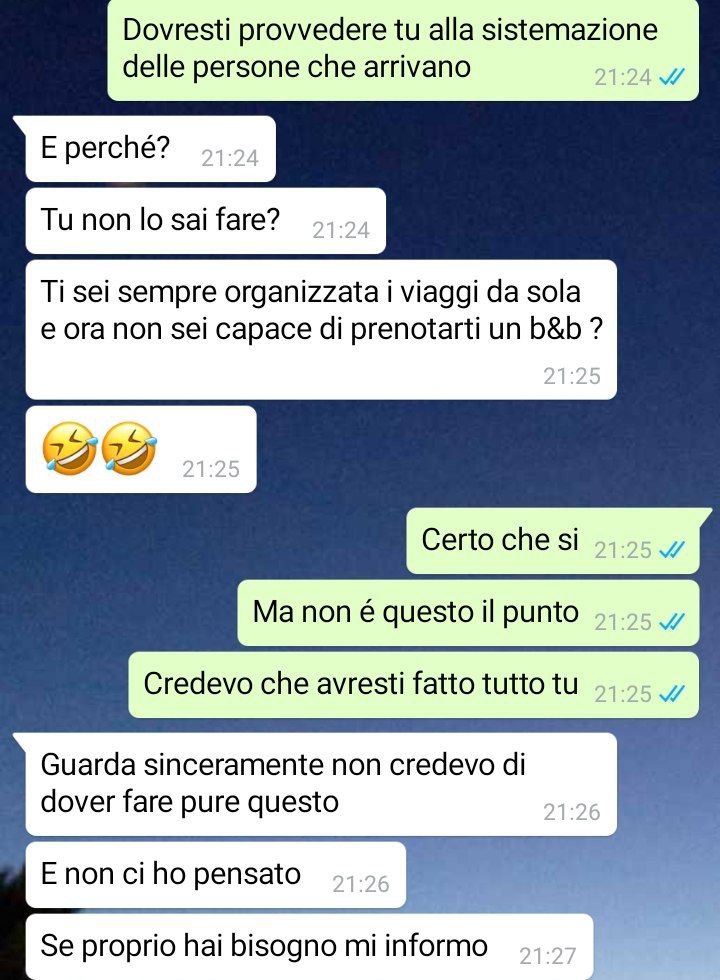Tap 'Se proprio hai bisogno mi informo' message
Screen dimensions: 720x980
(x=309, y=946)
